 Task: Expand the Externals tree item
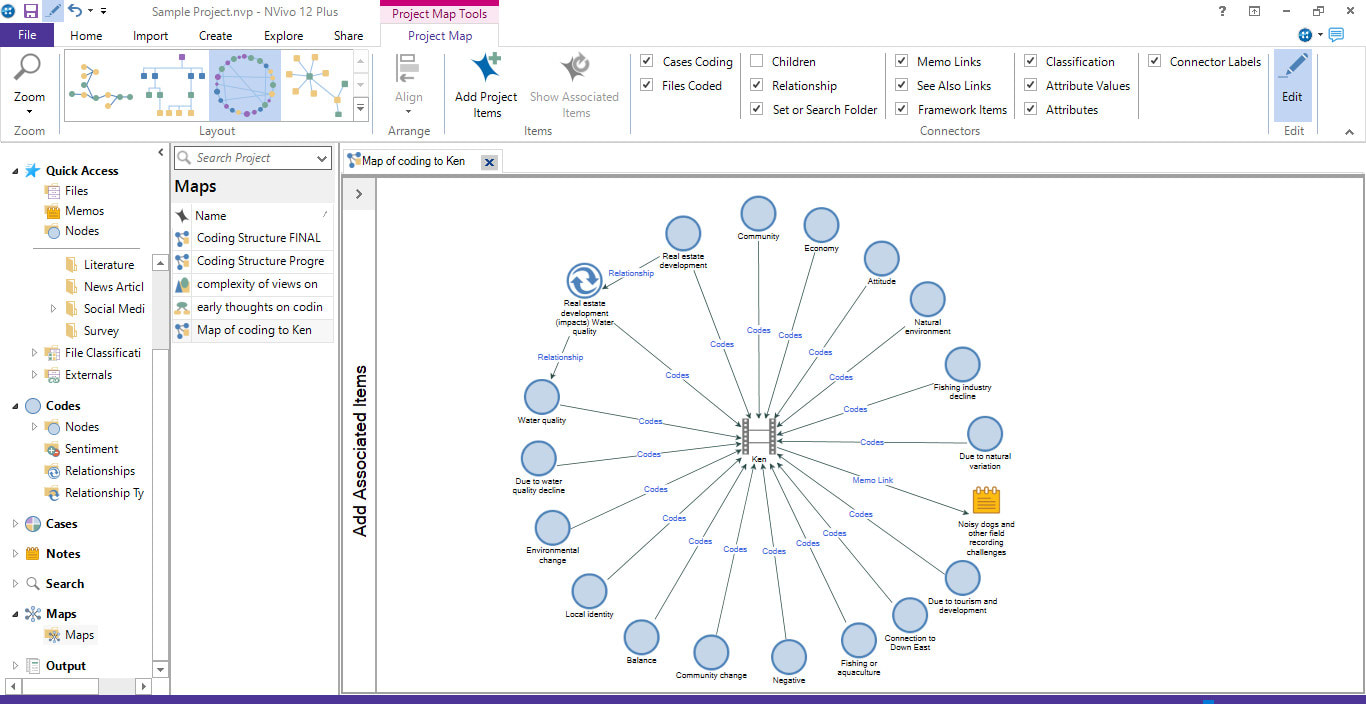point(34,375)
